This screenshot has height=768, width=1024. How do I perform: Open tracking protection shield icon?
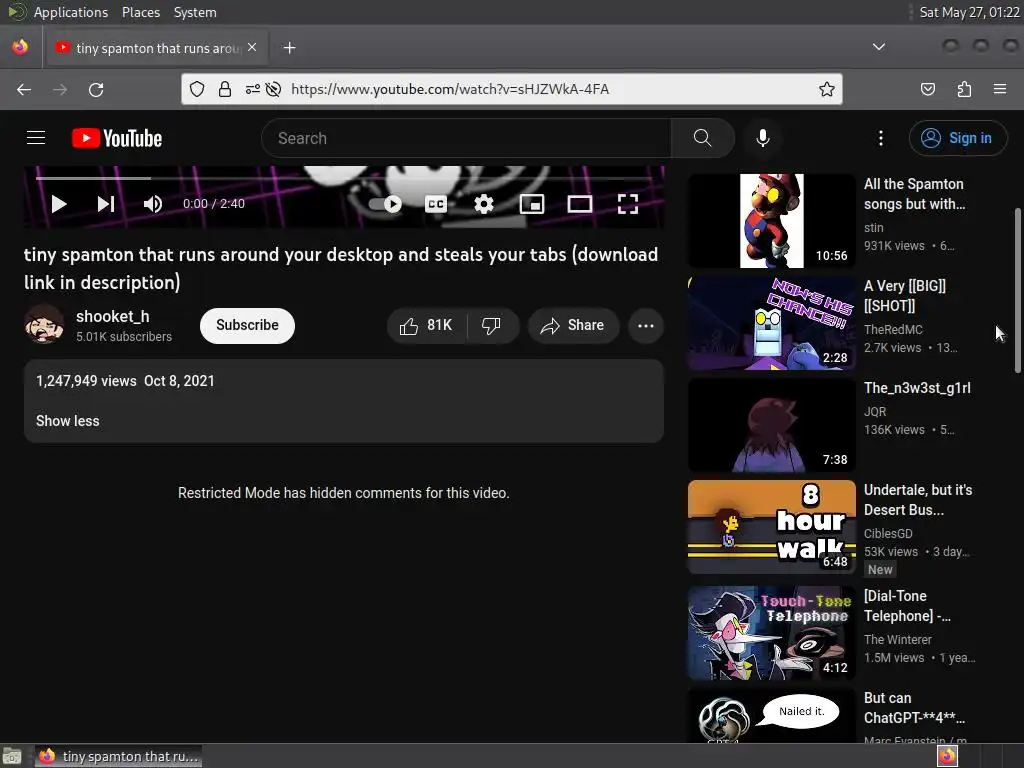click(197, 89)
